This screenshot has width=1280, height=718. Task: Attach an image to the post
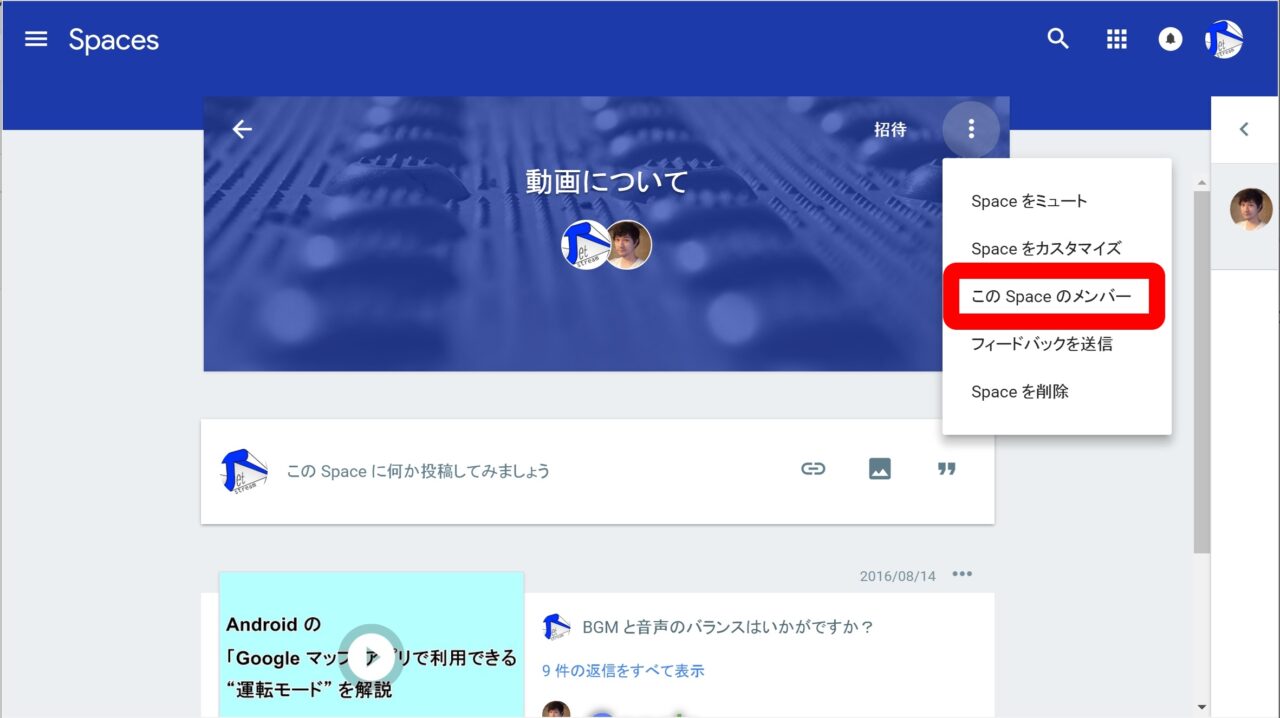click(x=880, y=469)
